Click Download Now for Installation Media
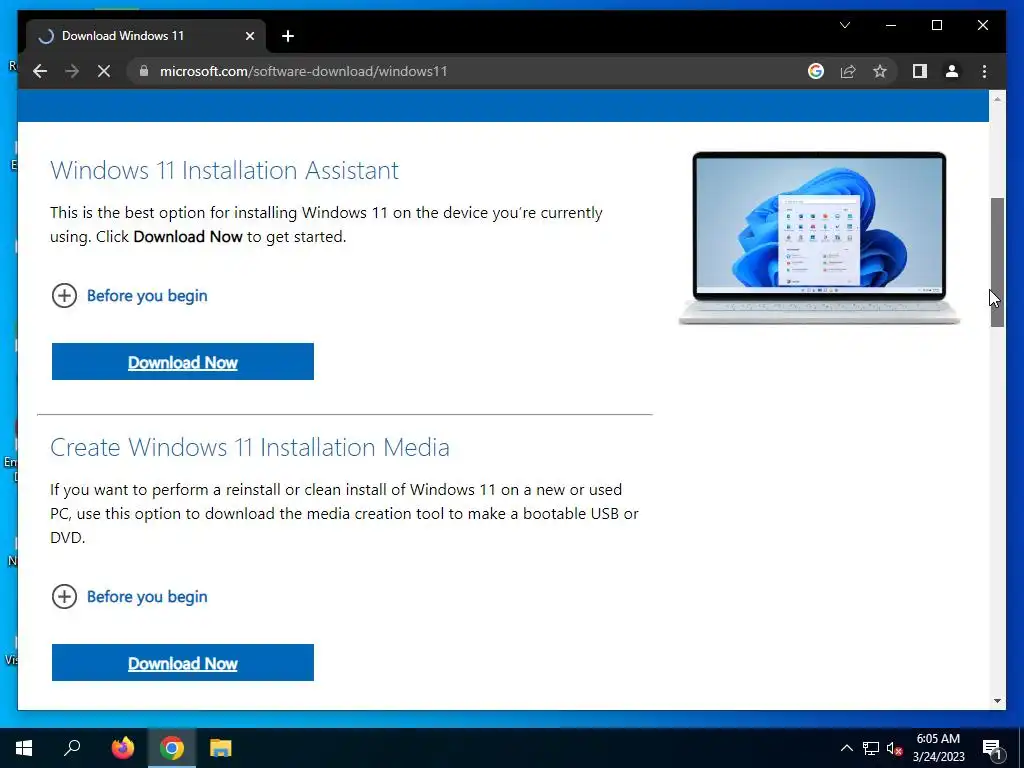Viewport: 1024px width, 768px height. (x=183, y=663)
